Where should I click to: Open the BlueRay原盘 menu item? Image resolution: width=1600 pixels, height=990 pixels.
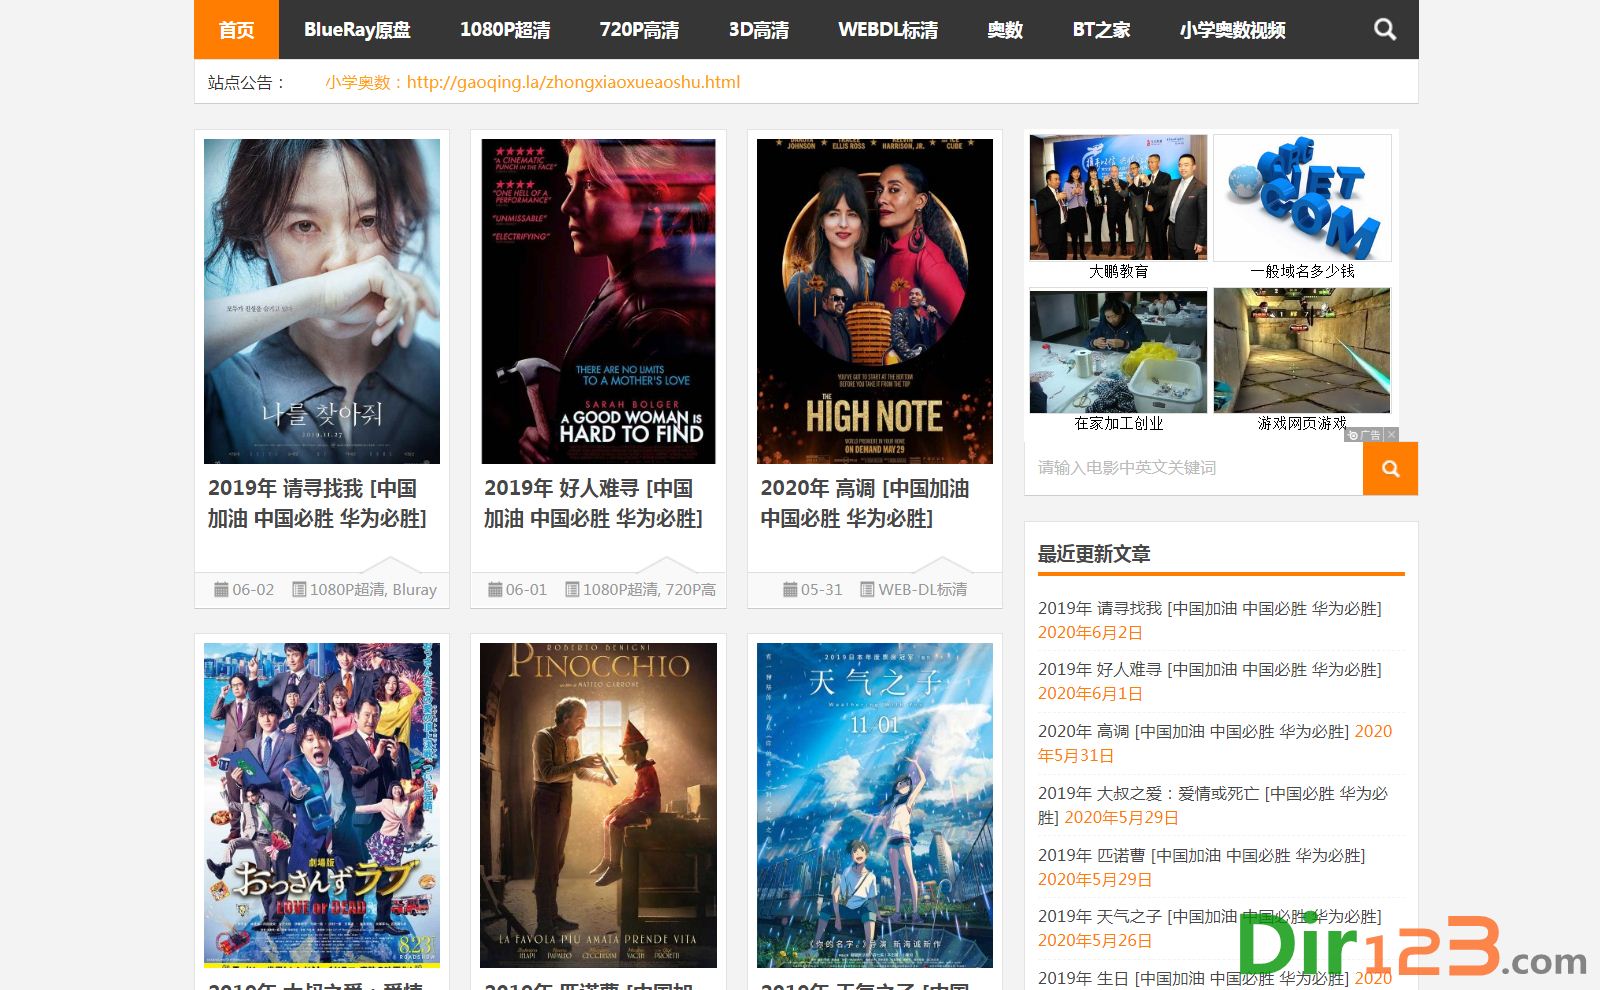357,29
